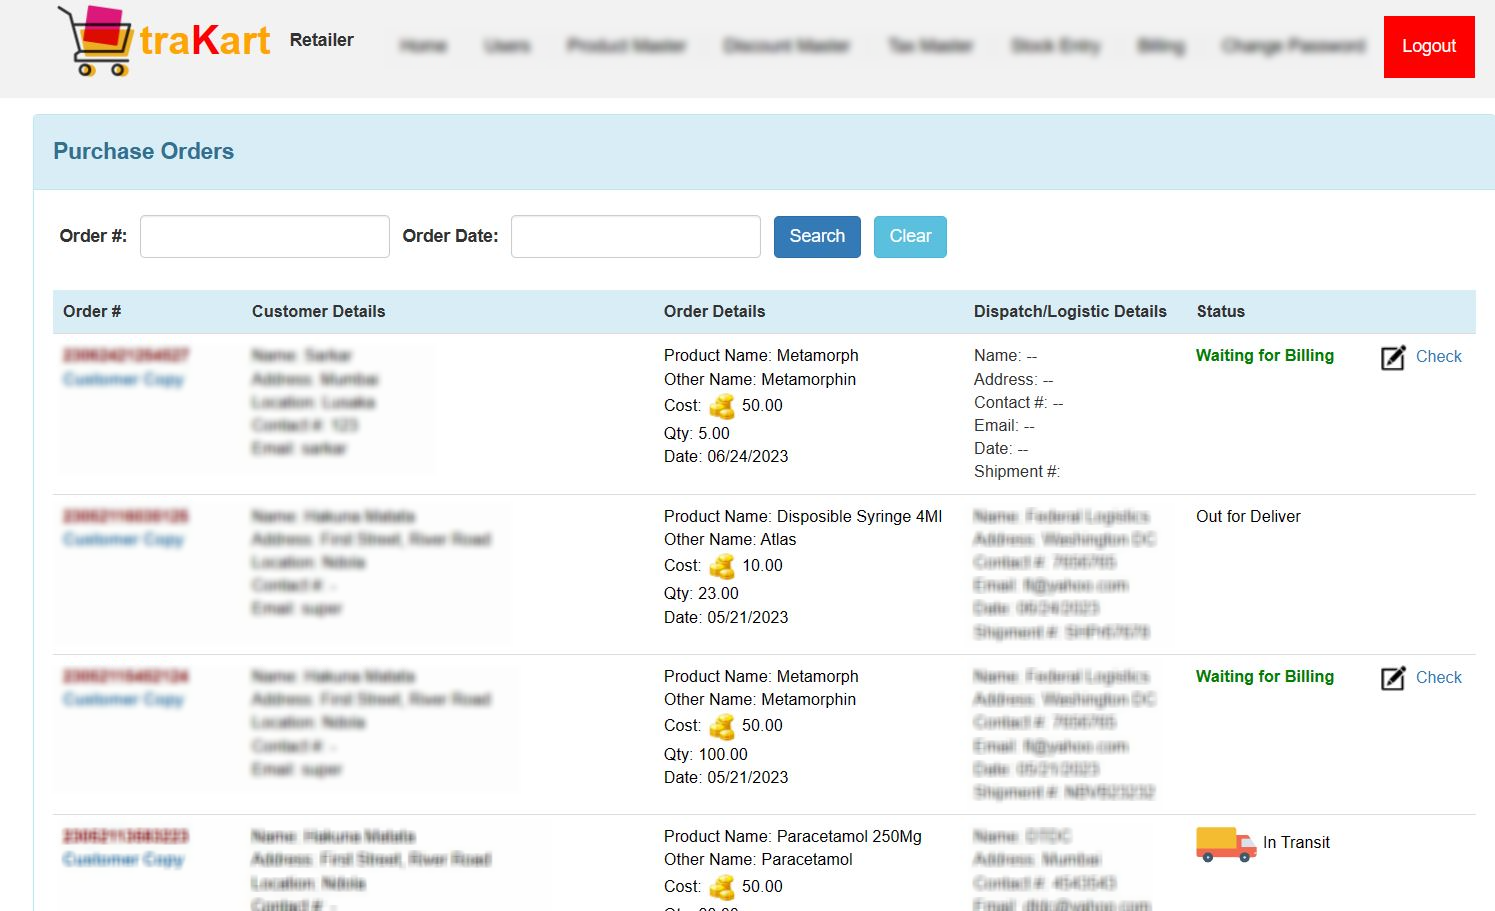Image resolution: width=1495 pixels, height=911 pixels.
Task: Open the Stock Entry menu item
Action: pyautogui.click(x=1055, y=46)
